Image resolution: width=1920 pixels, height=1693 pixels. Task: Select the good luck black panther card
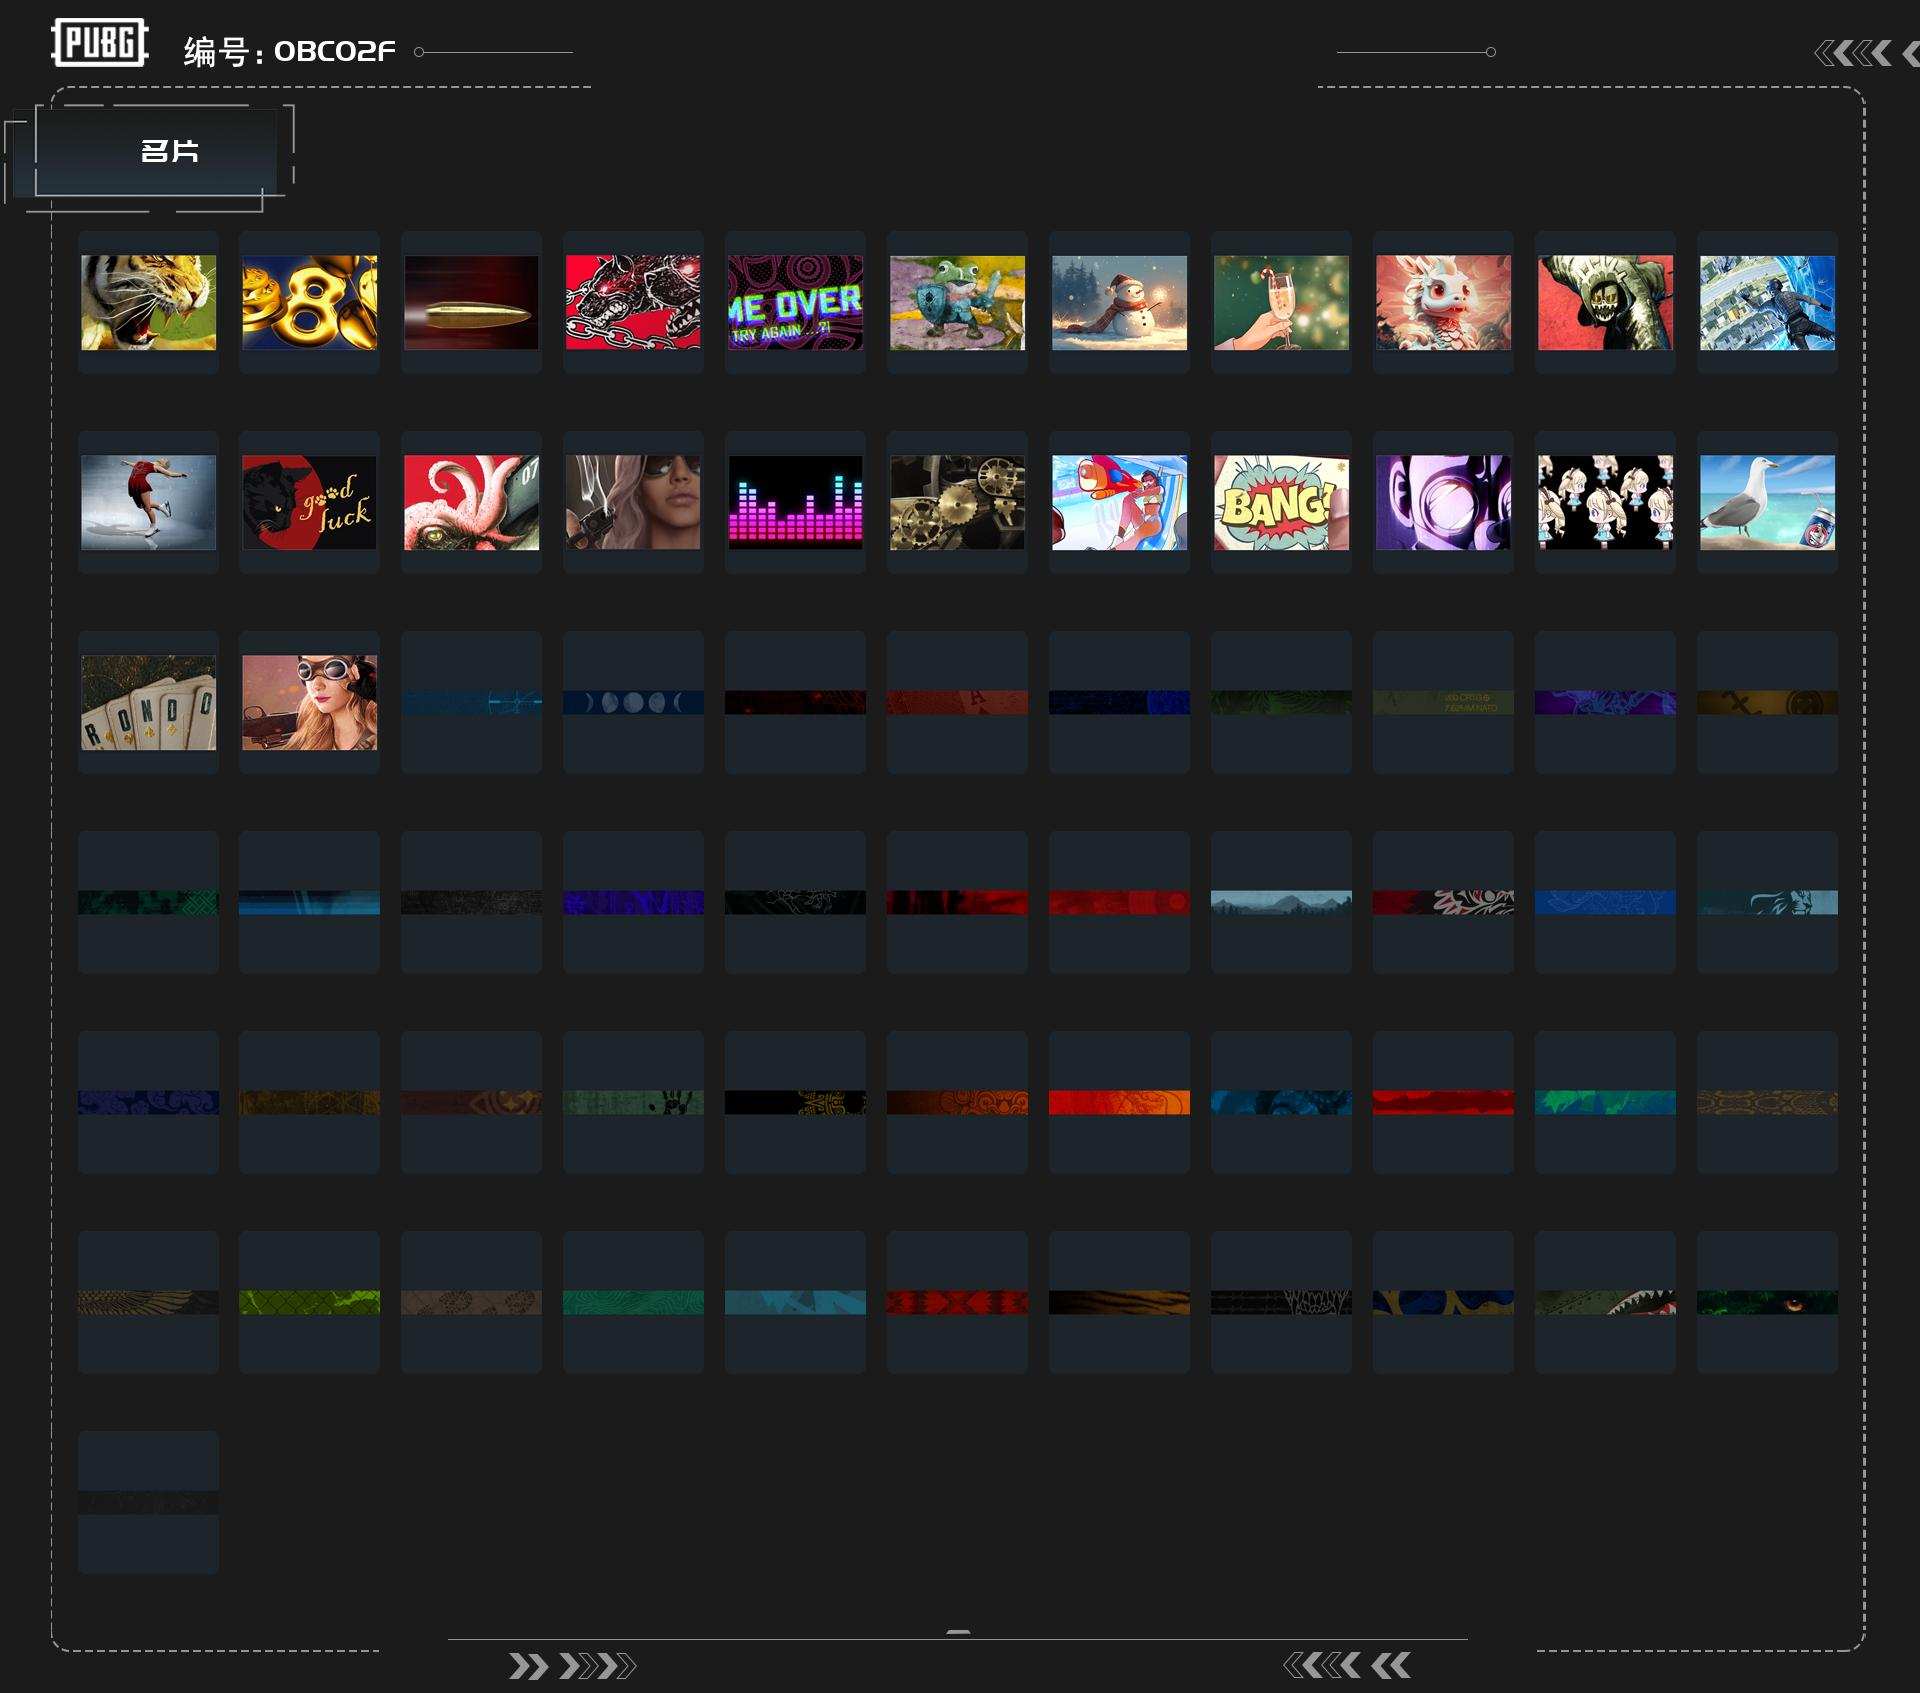pos(310,502)
